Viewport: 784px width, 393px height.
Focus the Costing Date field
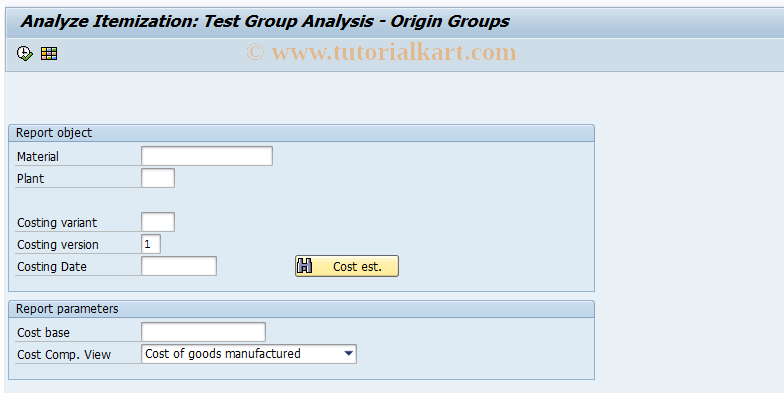(x=179, y=266)
